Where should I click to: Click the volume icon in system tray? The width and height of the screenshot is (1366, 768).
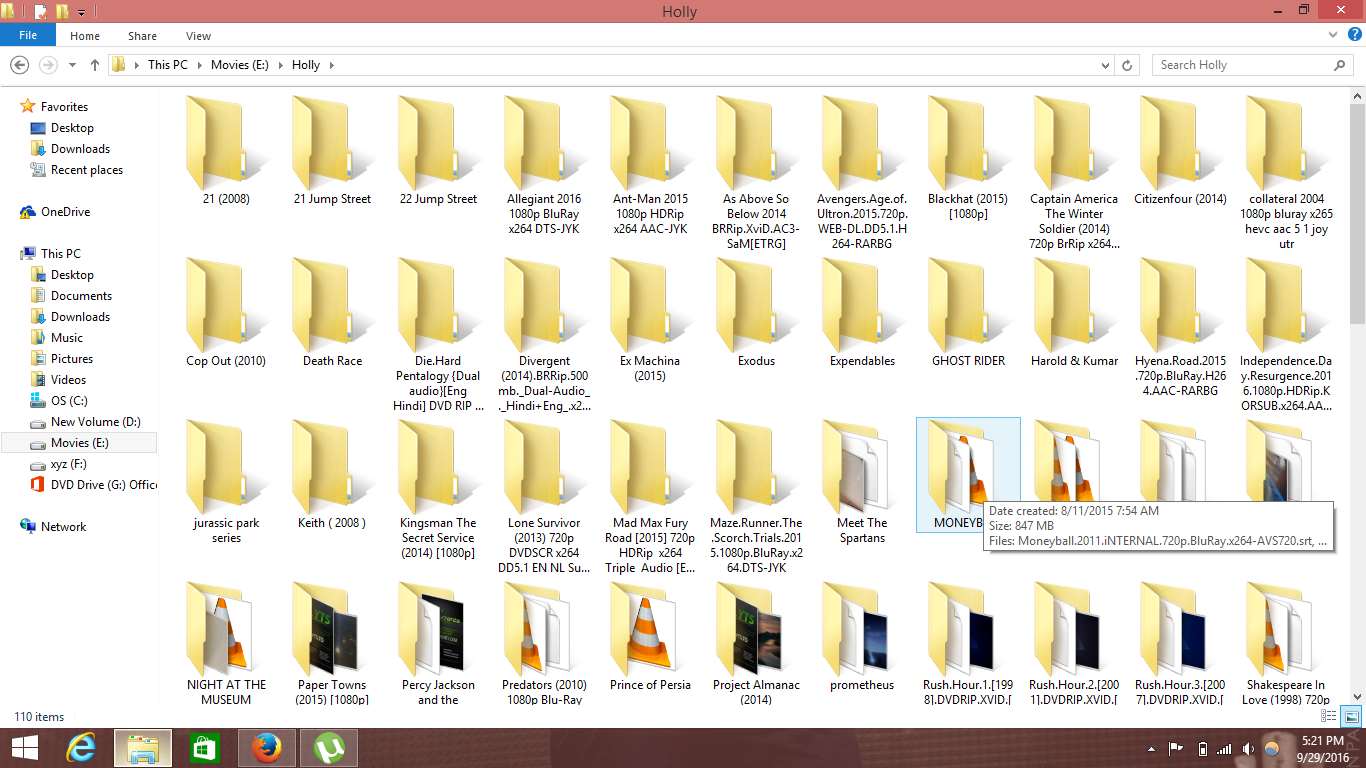[1248, 748]
